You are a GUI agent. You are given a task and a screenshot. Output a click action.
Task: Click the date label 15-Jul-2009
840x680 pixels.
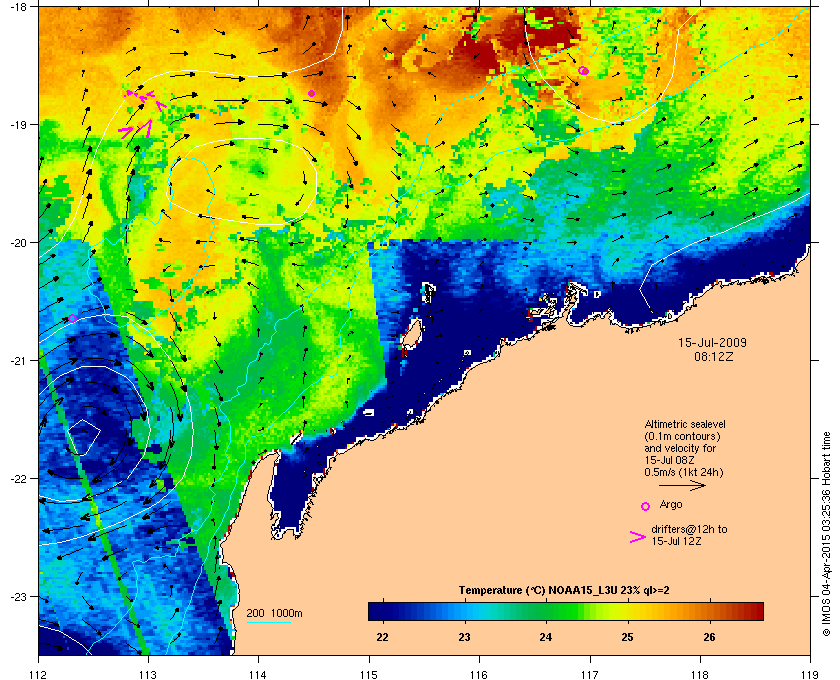point(712,342)
